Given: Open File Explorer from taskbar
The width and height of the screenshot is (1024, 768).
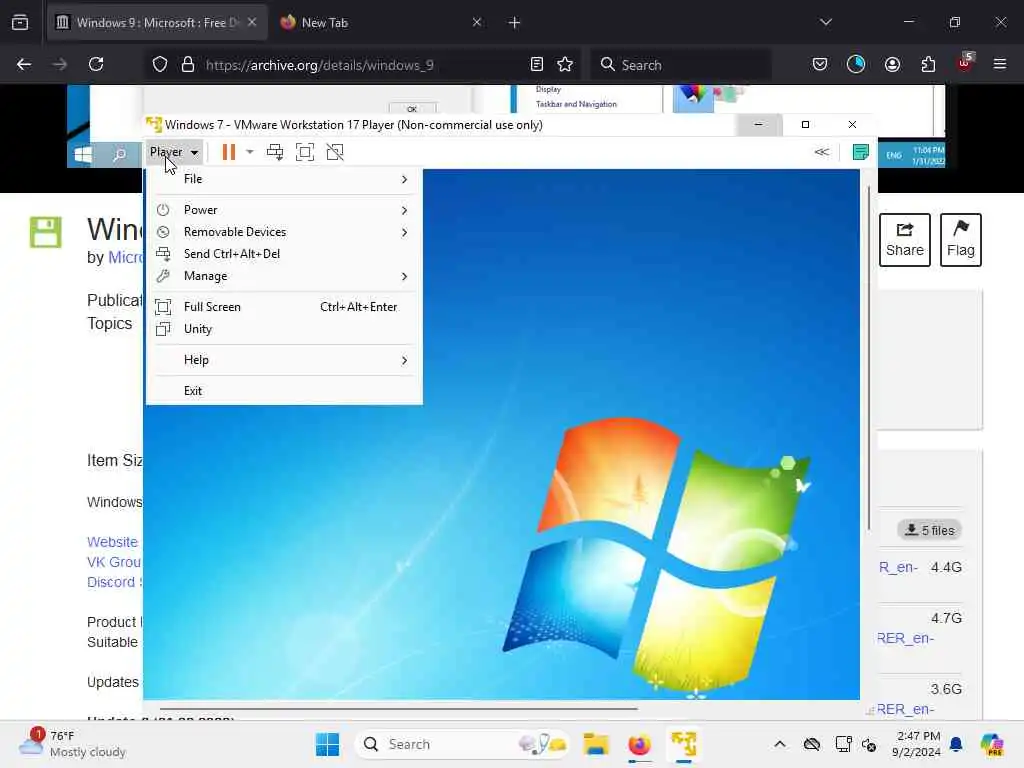Looking at the screenshot, I should (x=596, y=744).
